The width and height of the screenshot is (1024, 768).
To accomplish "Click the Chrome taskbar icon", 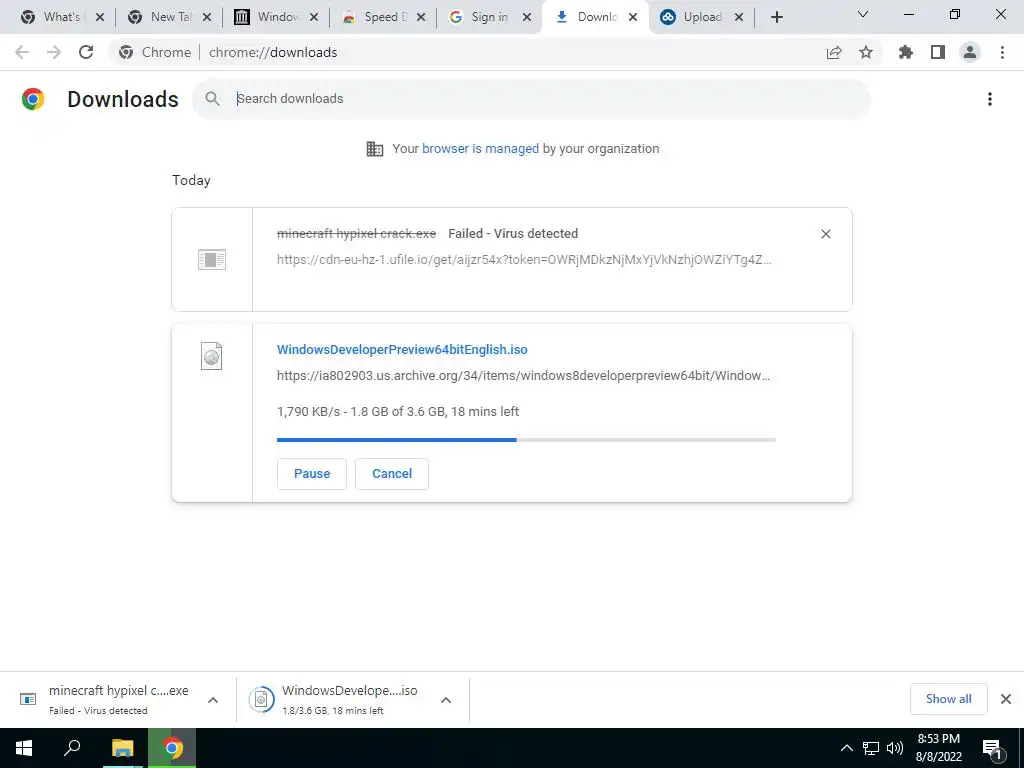I will pyautogui.click(x=172, y=748).
